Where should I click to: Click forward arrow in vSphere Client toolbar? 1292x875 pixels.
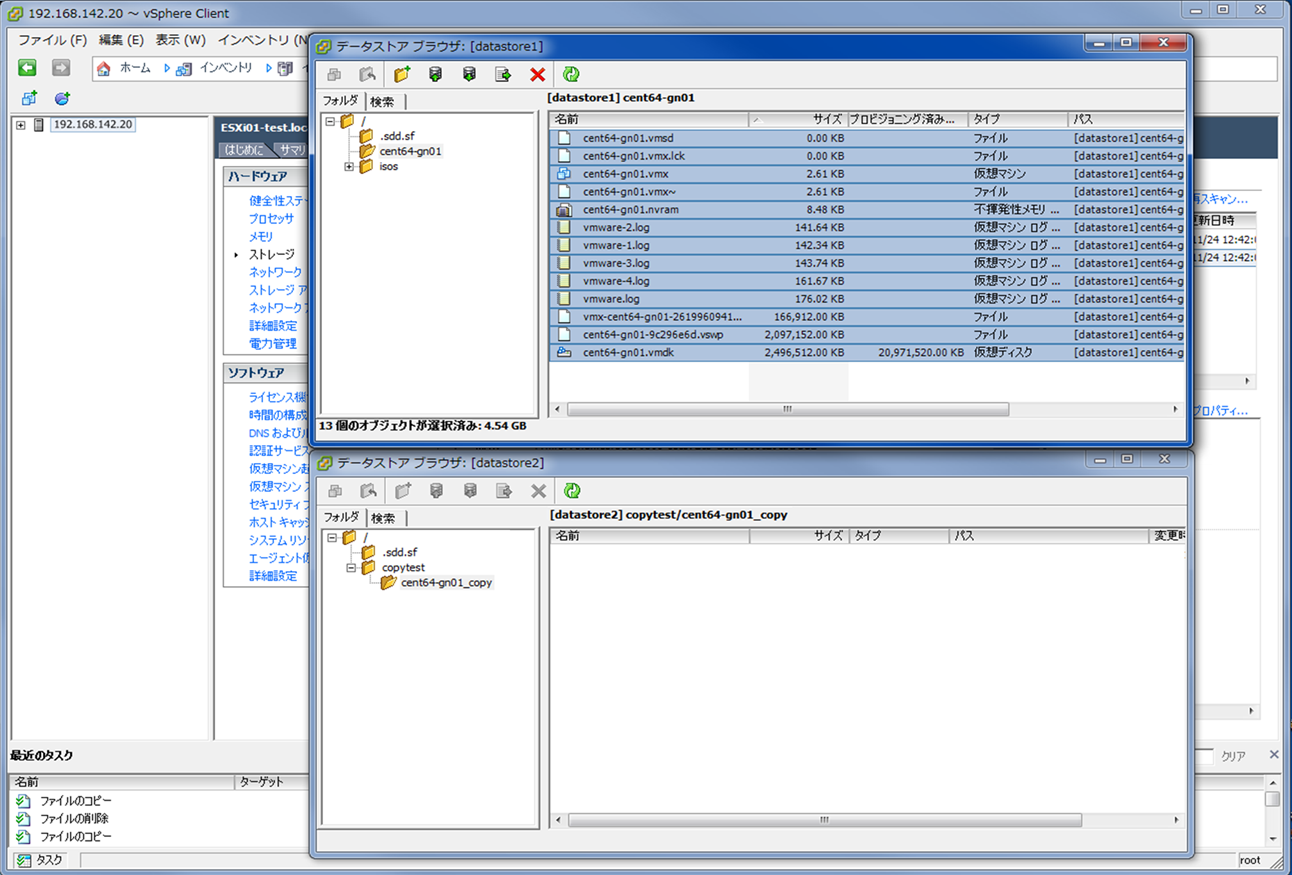(x=61, y=68)
